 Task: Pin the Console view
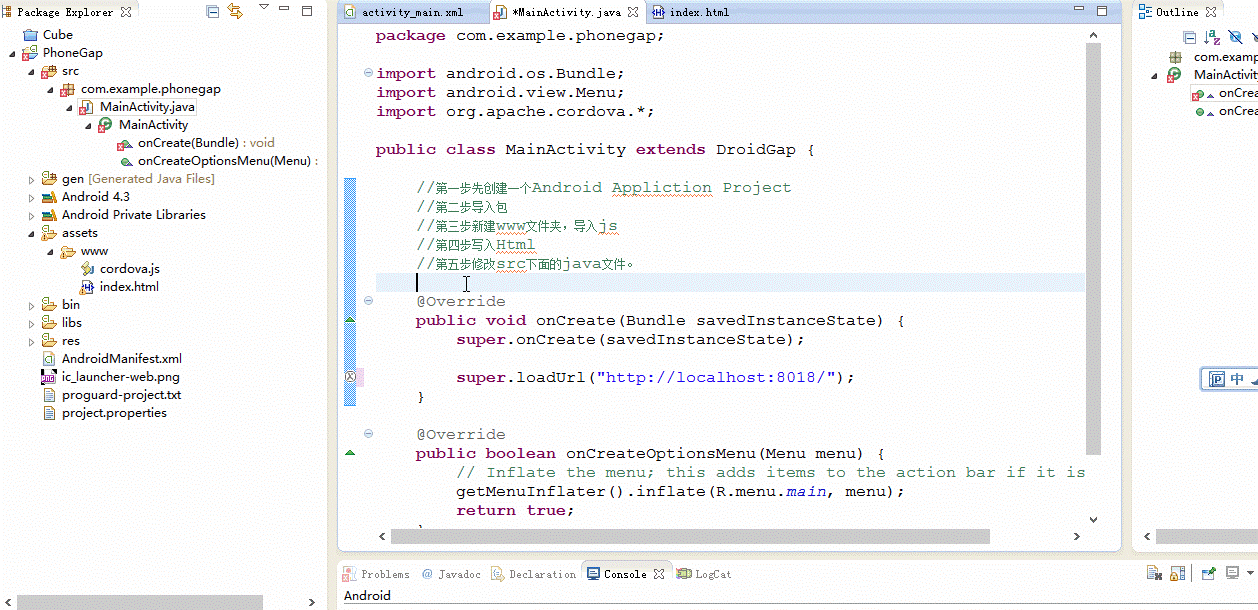1208,573
